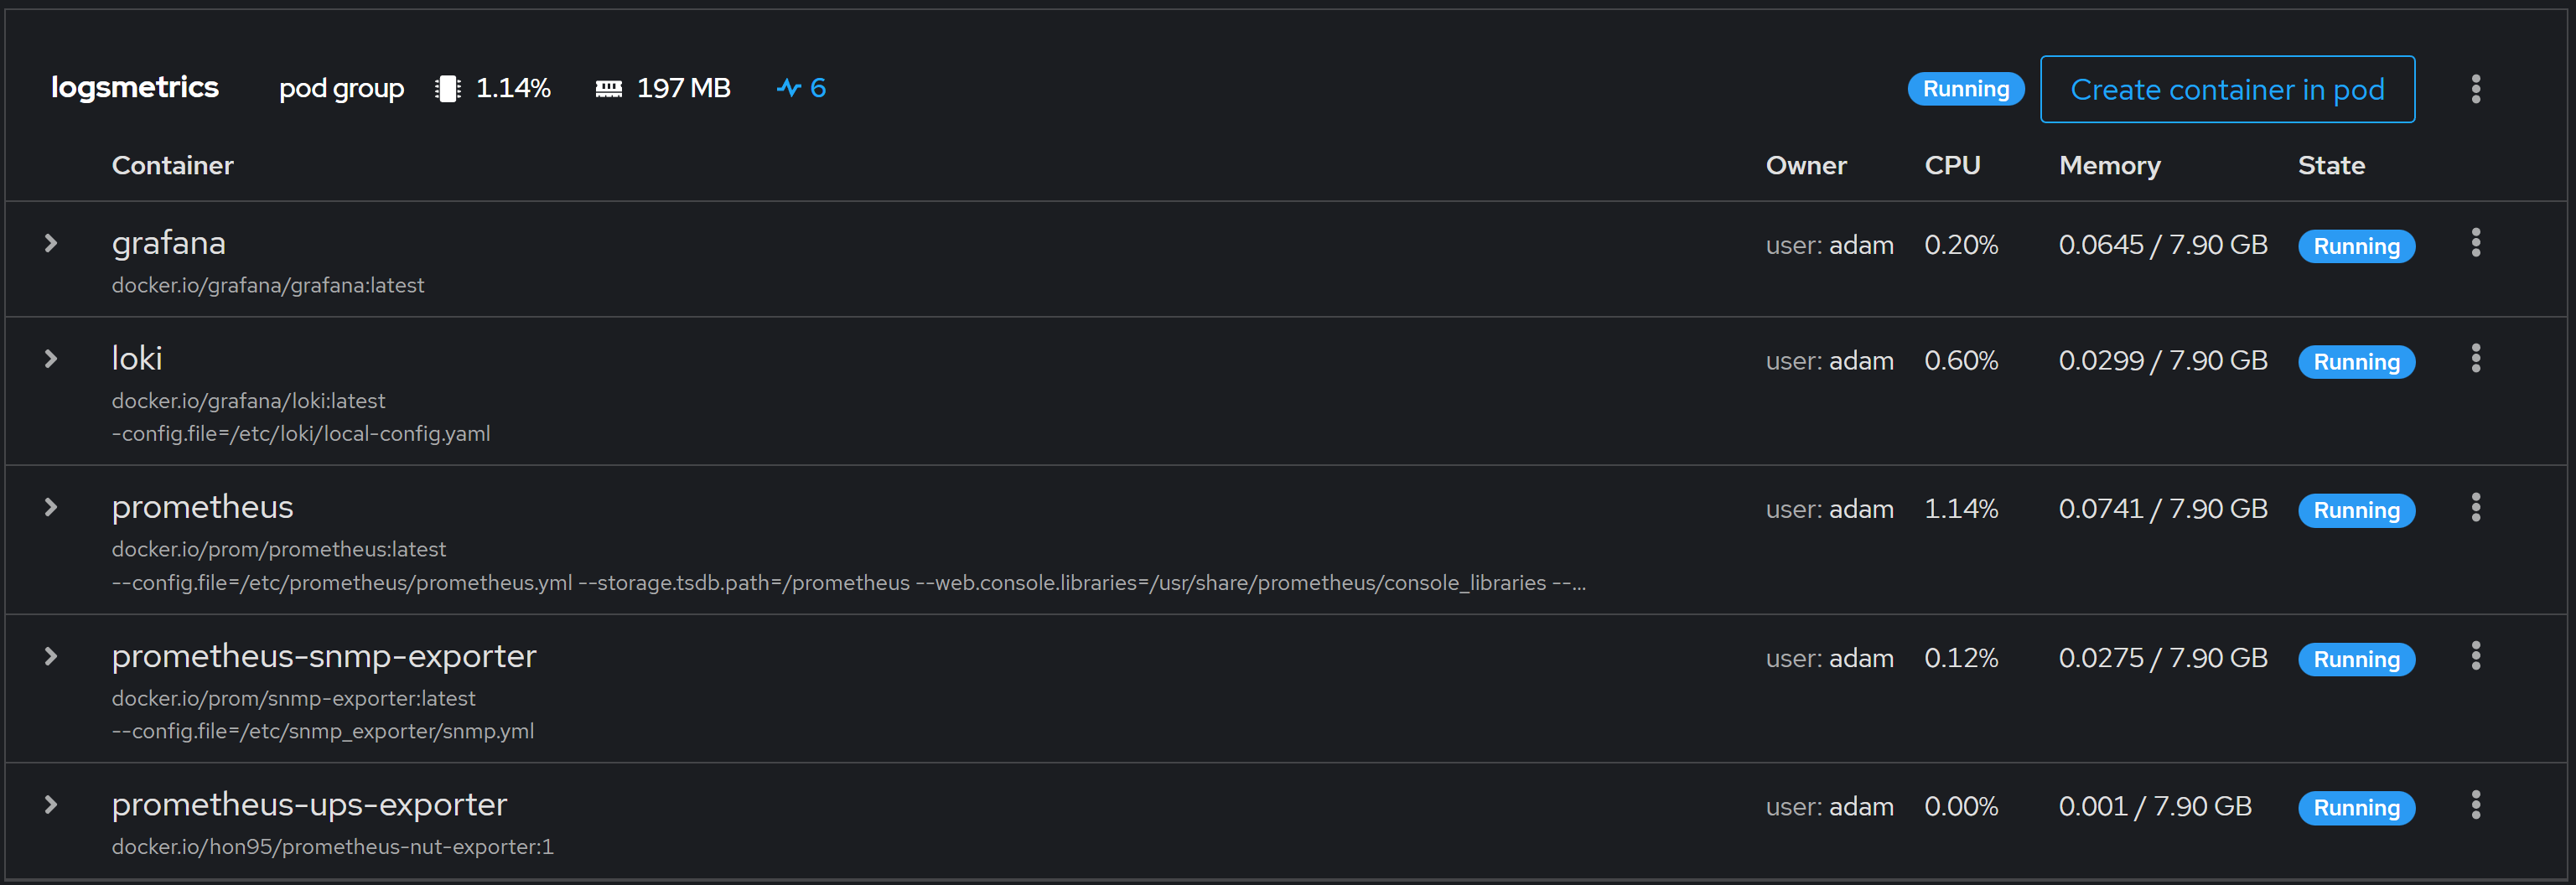Click the pod memory usage icon

tap(608, 89)
